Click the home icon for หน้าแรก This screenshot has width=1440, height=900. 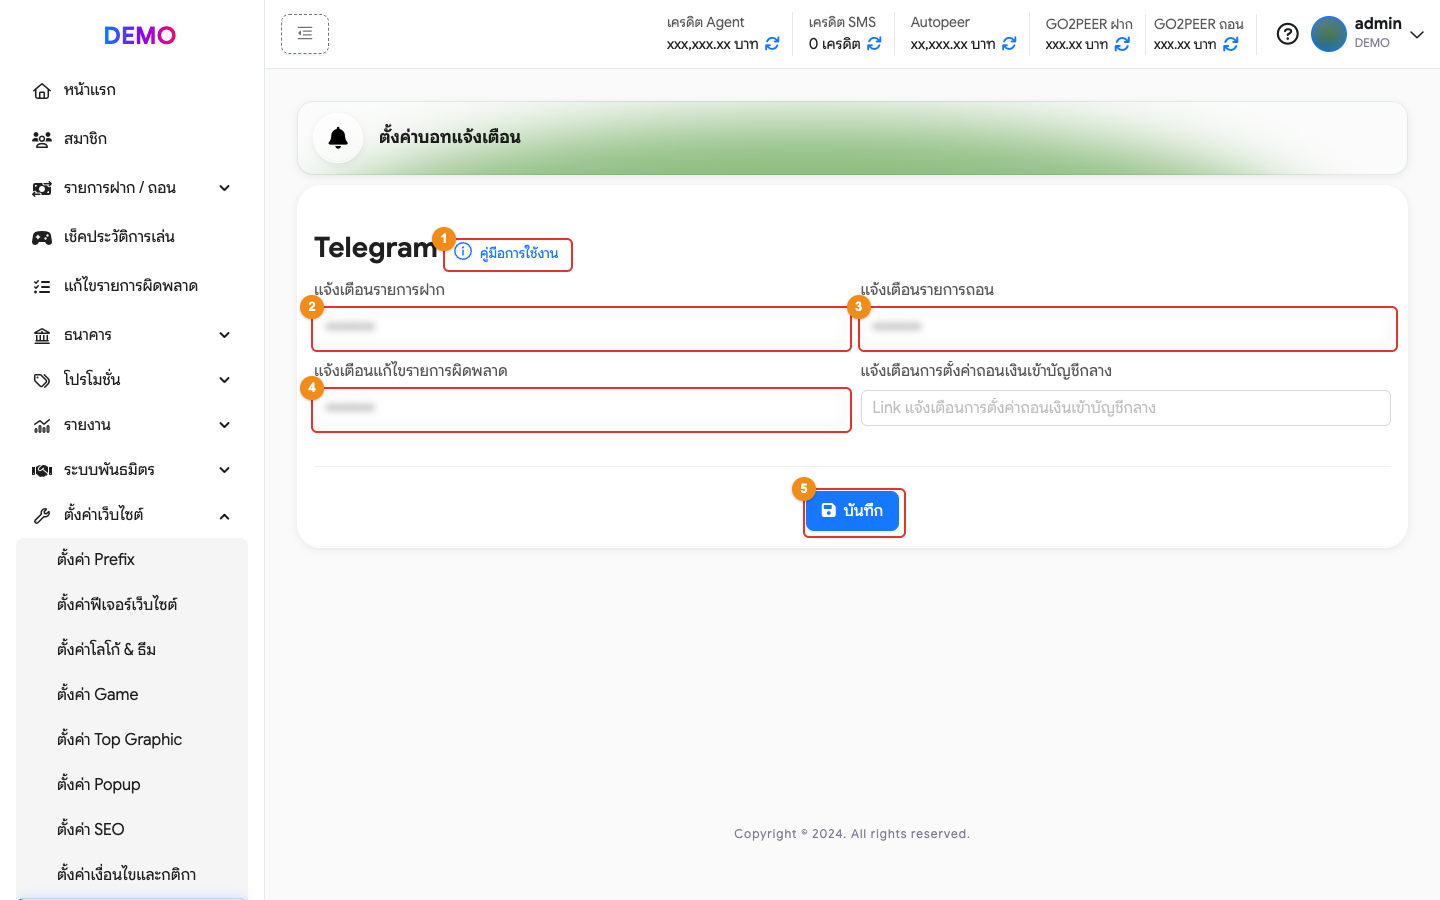[42, 91]
